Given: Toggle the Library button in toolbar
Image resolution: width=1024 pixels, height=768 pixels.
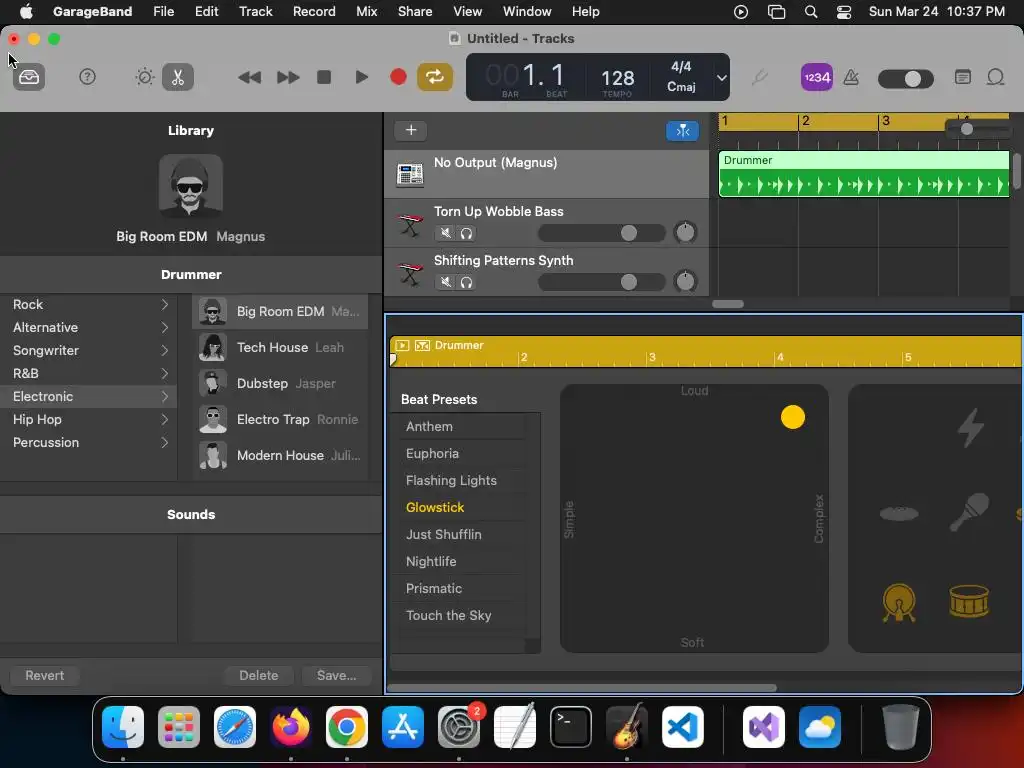Looking at the screenshot, I should pyautogui.click(x=29, y=77).
